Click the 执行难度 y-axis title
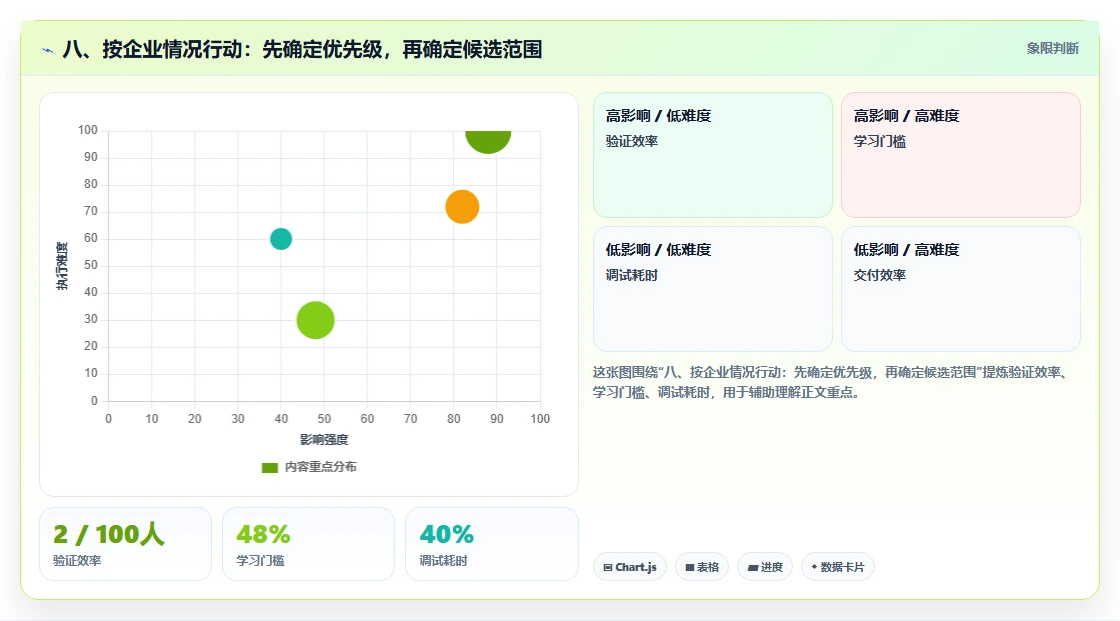 (62, 266)
